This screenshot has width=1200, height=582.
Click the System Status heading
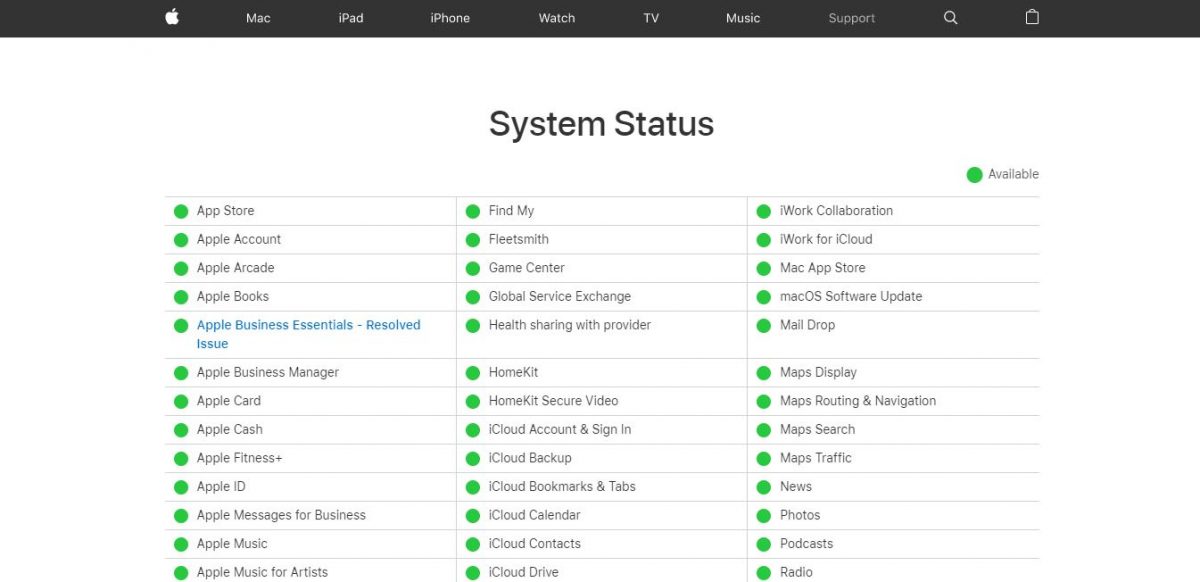[x=601, y=124]
